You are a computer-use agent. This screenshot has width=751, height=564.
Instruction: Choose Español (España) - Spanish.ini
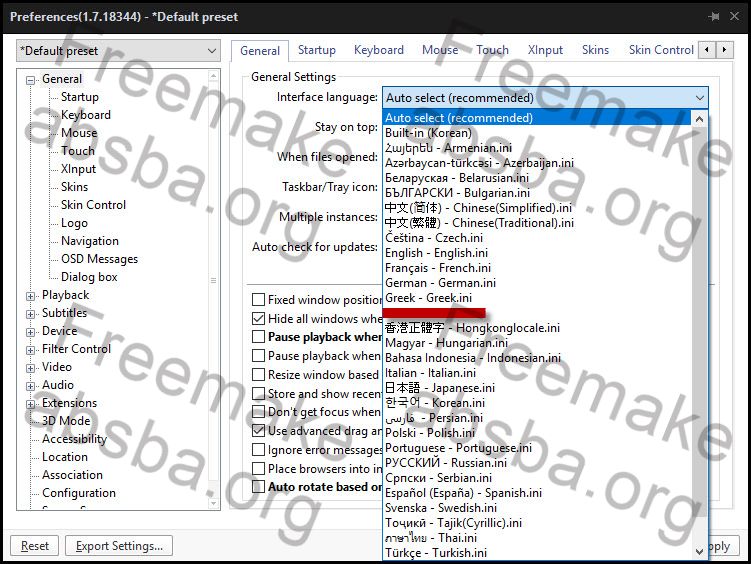537,493
